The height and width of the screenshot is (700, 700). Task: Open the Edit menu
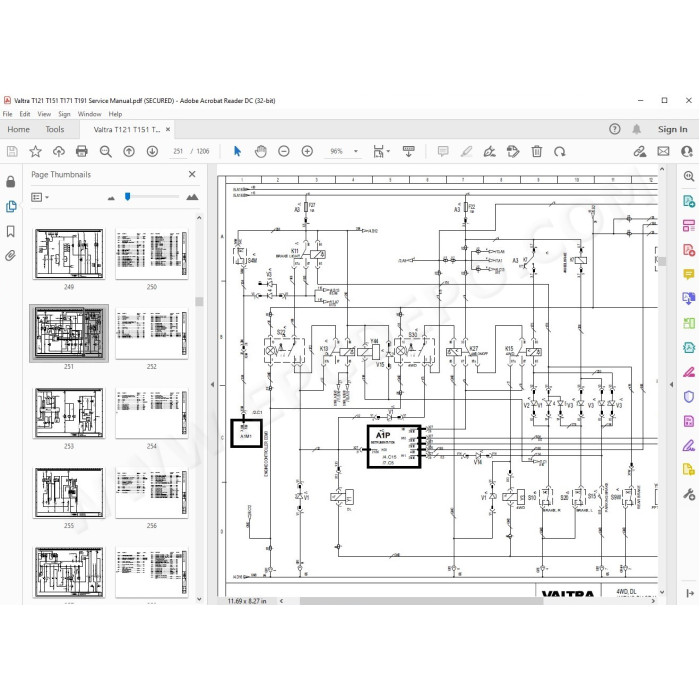tap(25, 114)
